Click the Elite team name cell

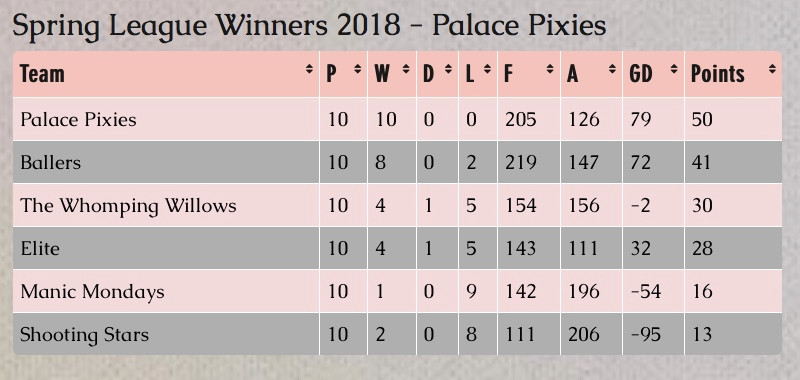tap(166, 248)
